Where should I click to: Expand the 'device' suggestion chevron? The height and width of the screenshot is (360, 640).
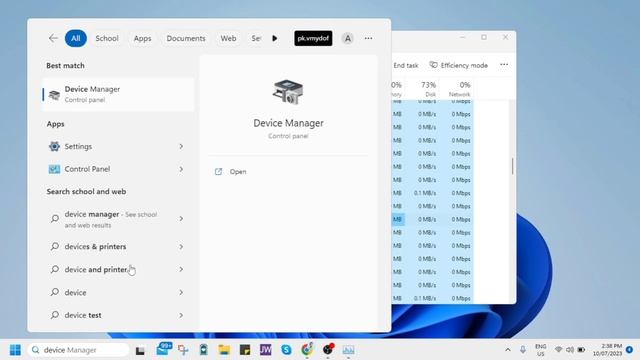181,292
